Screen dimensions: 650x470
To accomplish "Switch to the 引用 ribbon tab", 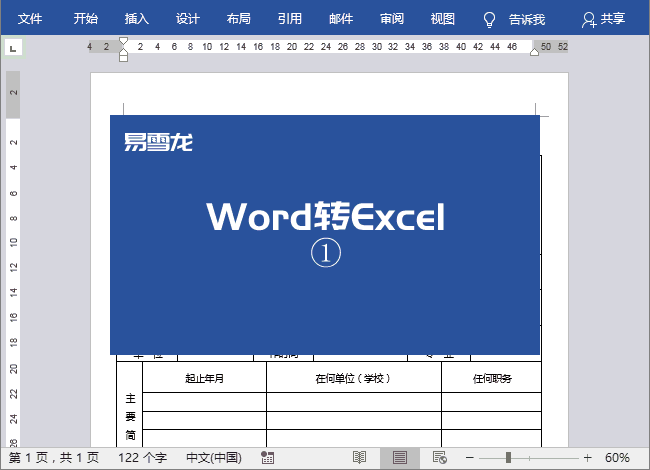I will point(290,19).
